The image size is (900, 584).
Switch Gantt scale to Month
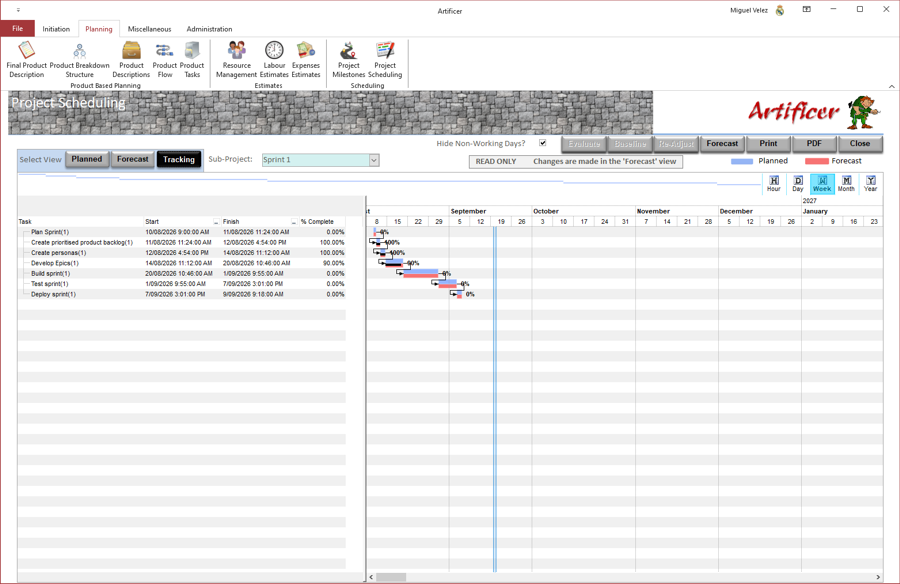tap(846, 184)
